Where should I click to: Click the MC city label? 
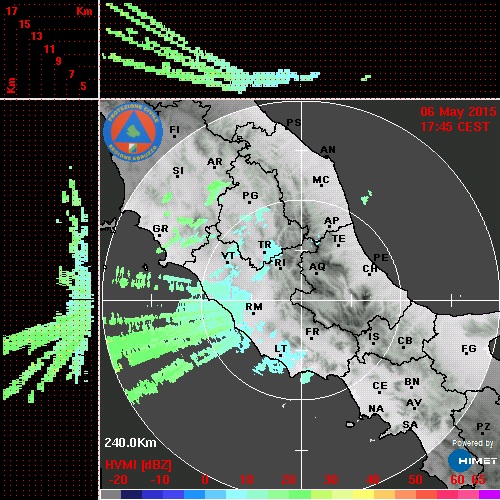pos(321,180)
